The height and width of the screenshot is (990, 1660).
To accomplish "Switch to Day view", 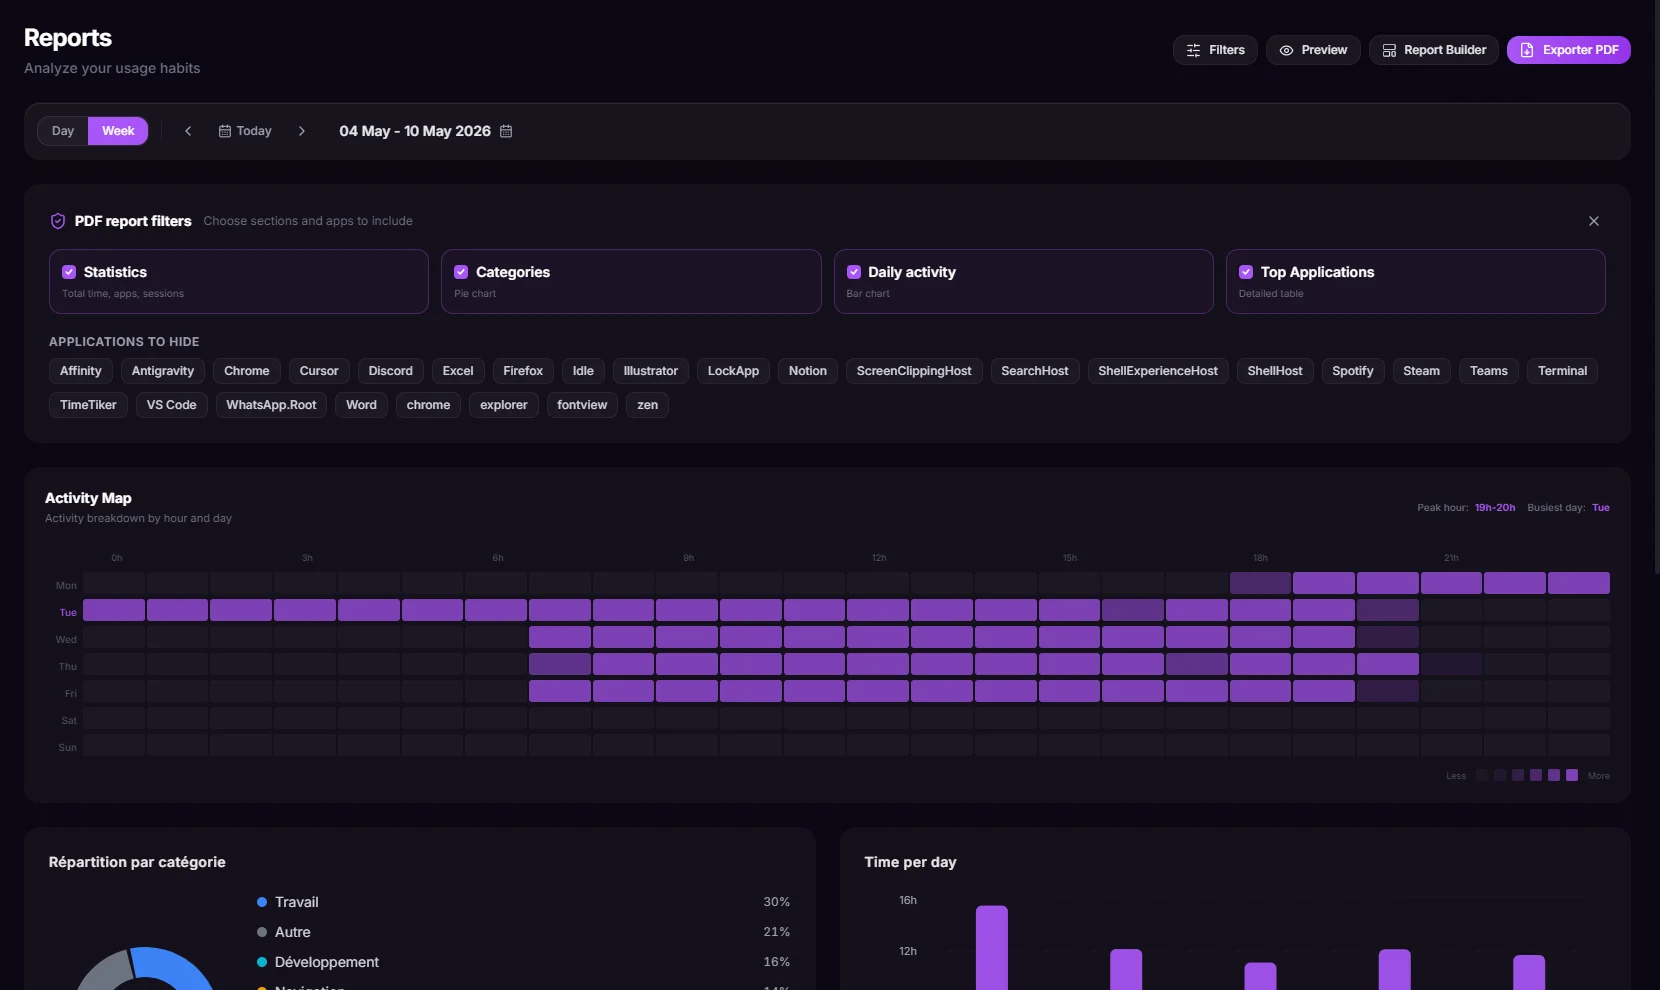I will (63, 131).
